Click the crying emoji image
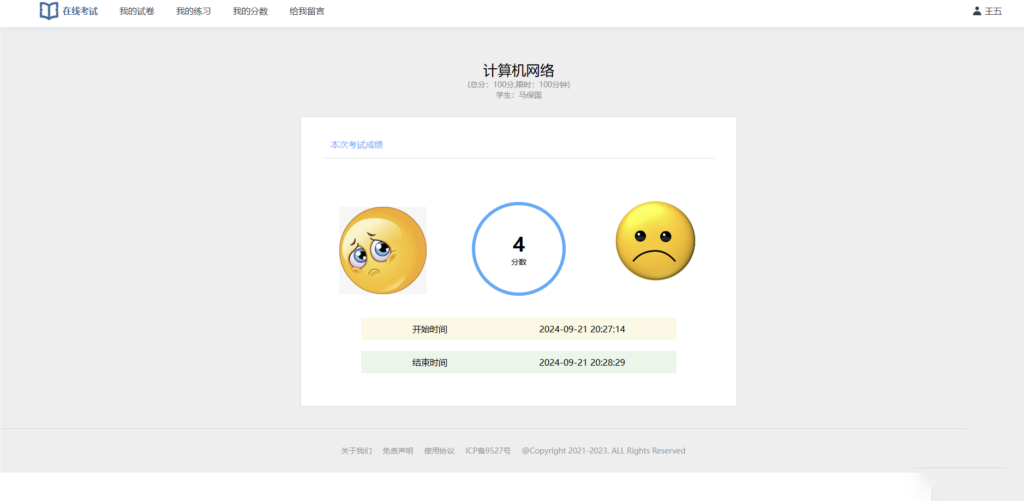Viewport: 1024px width, 501px height. (x=383, y=250)
